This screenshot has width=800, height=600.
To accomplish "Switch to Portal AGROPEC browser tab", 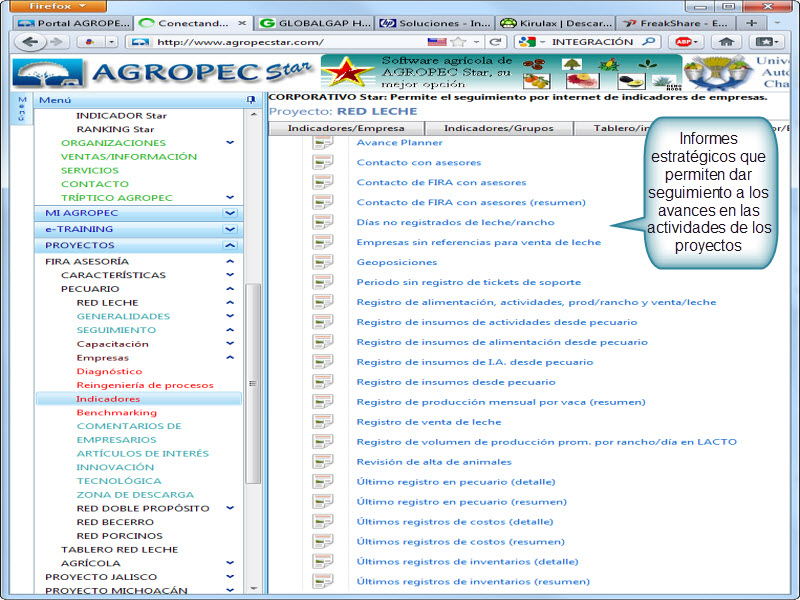I will coord(73,23).
